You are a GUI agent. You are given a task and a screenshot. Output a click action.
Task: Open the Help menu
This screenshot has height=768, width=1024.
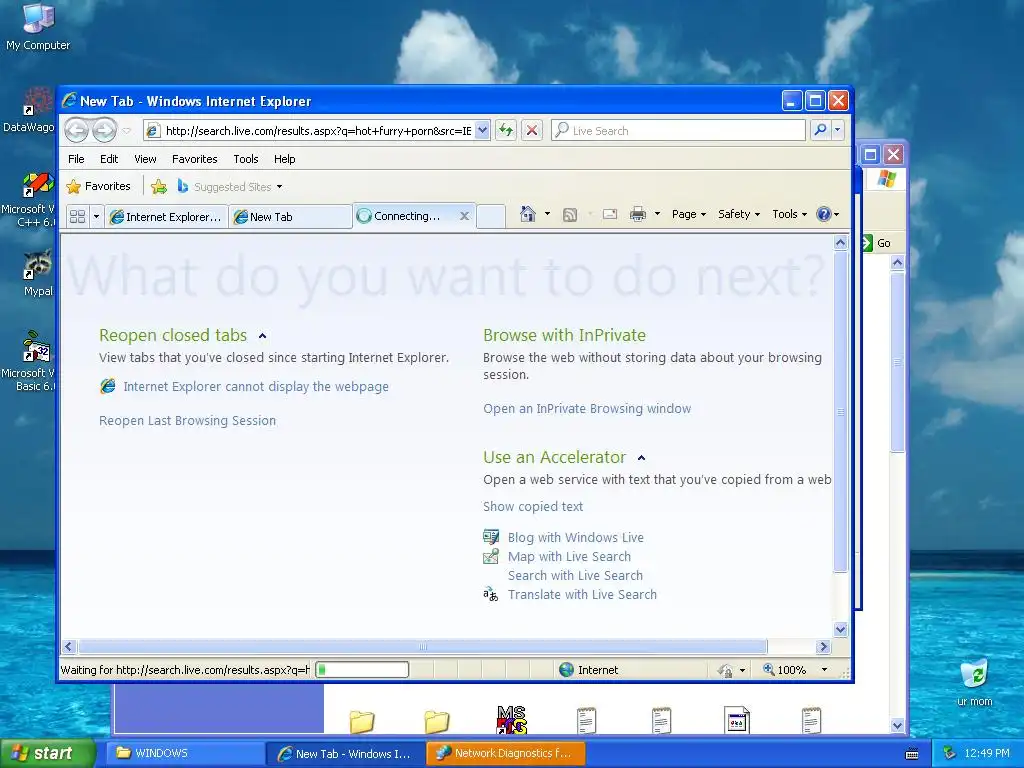click(284, 159)
